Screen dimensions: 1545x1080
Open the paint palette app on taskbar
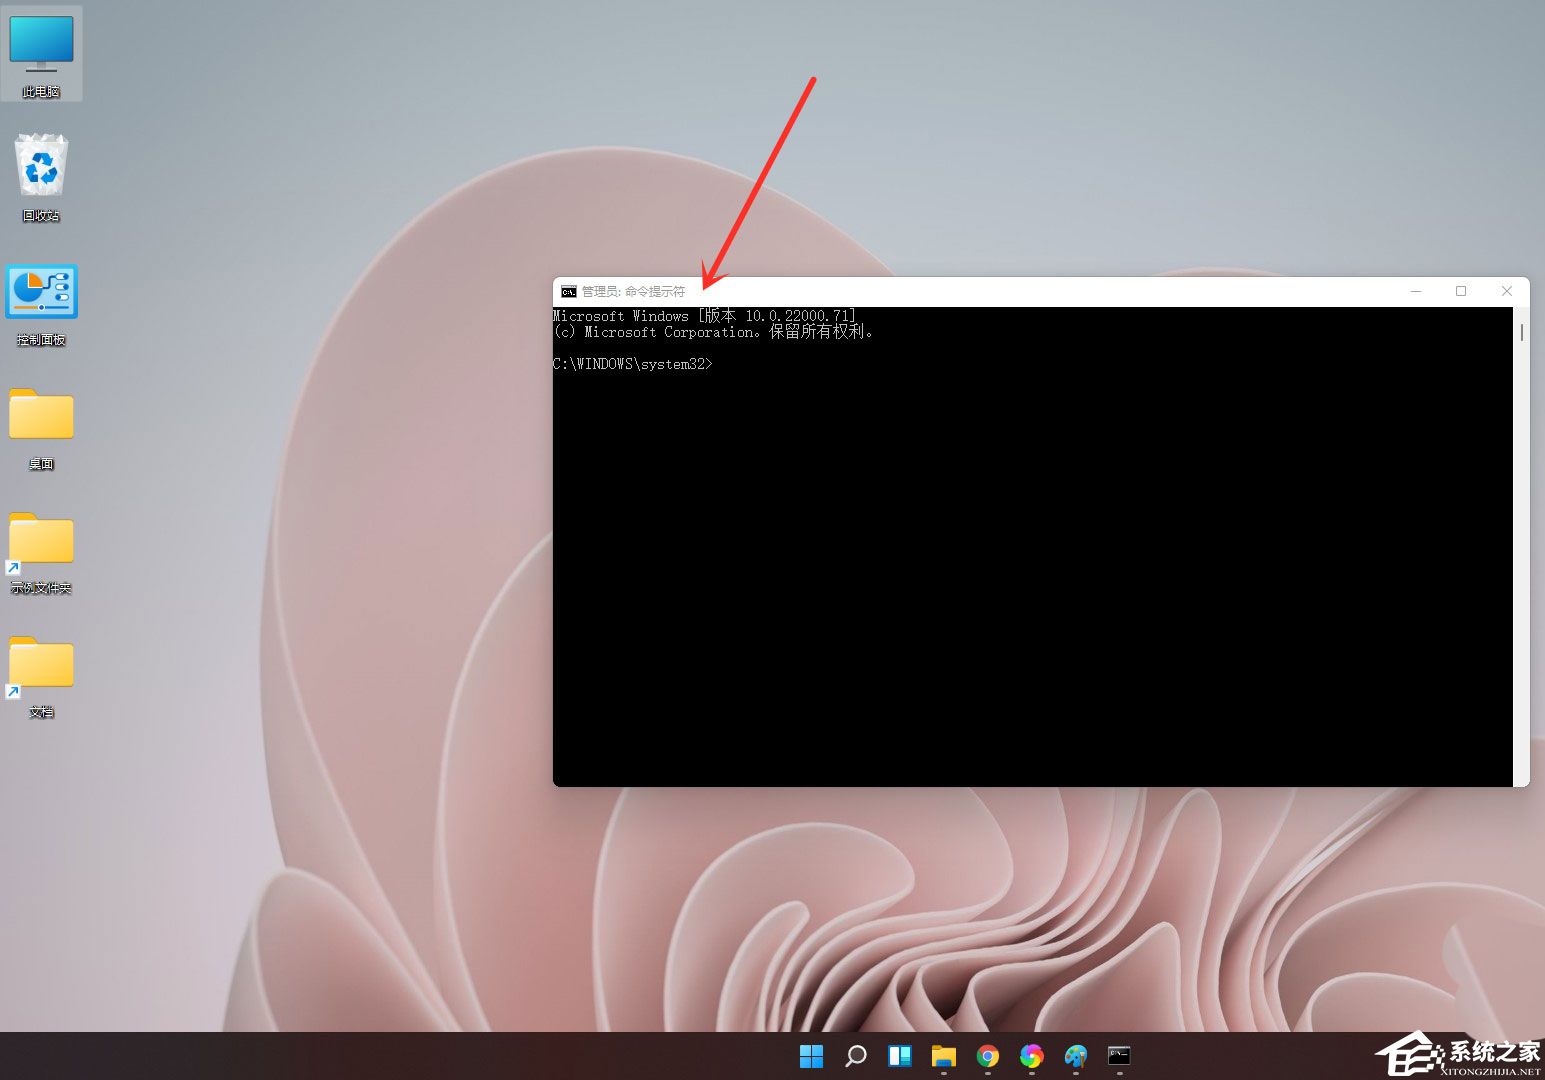point(1076,1056)
